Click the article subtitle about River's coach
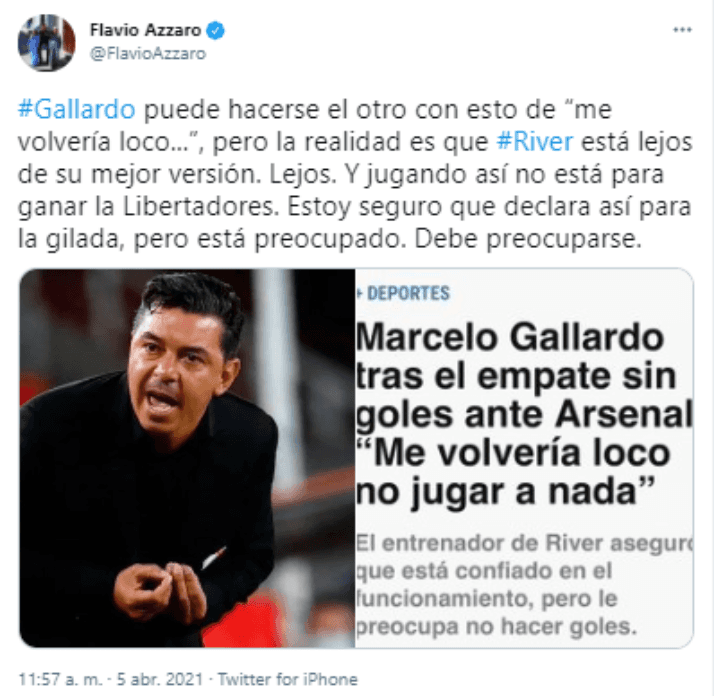714x696 pixels. [x=524, y=585]
